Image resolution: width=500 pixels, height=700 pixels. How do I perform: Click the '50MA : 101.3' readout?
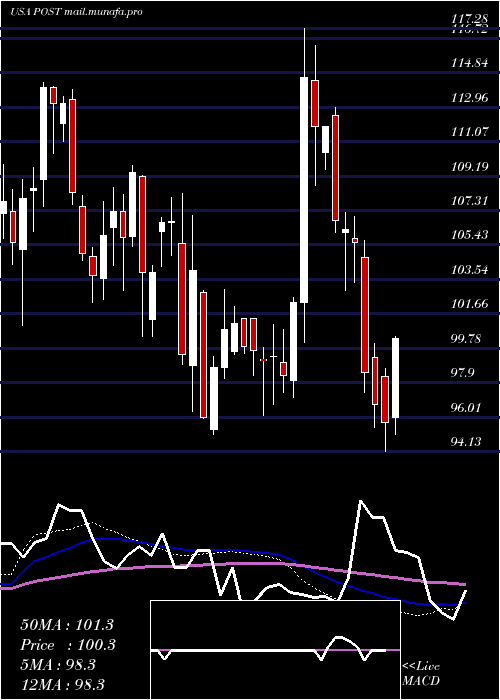[67, 625]
